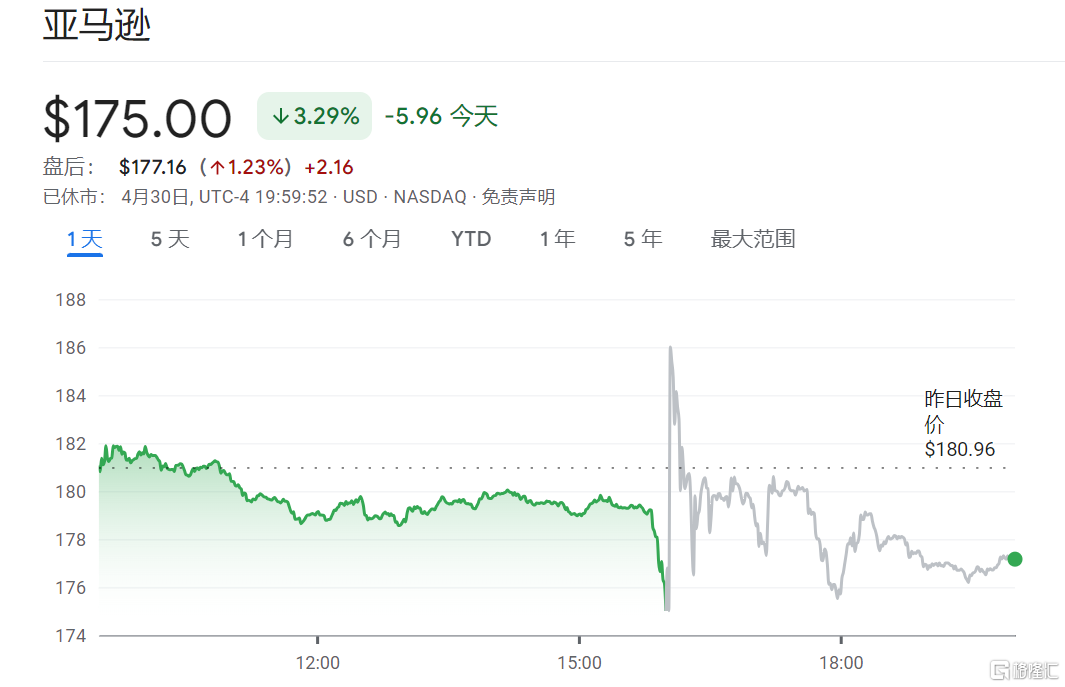
Task: Show the 1个月 price chart
Action: pyautogui.click(x=265, y=239)
